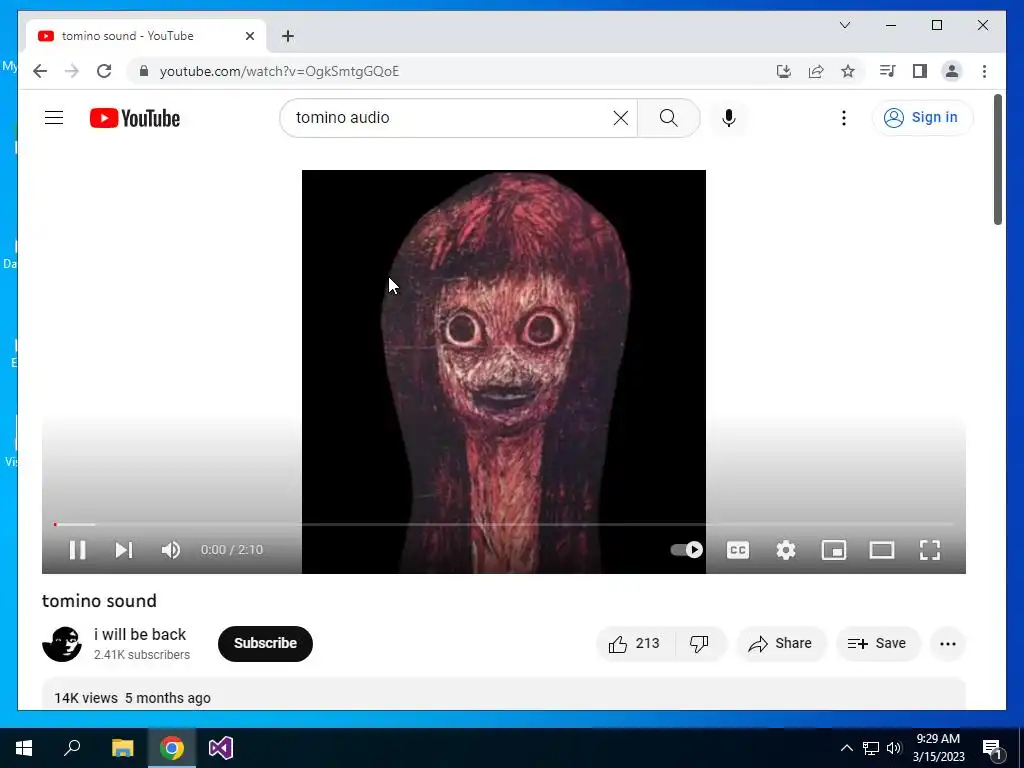Pause the video playback
The height and width of the screenshot is (768, 1024).
click(x=77, y=550)
